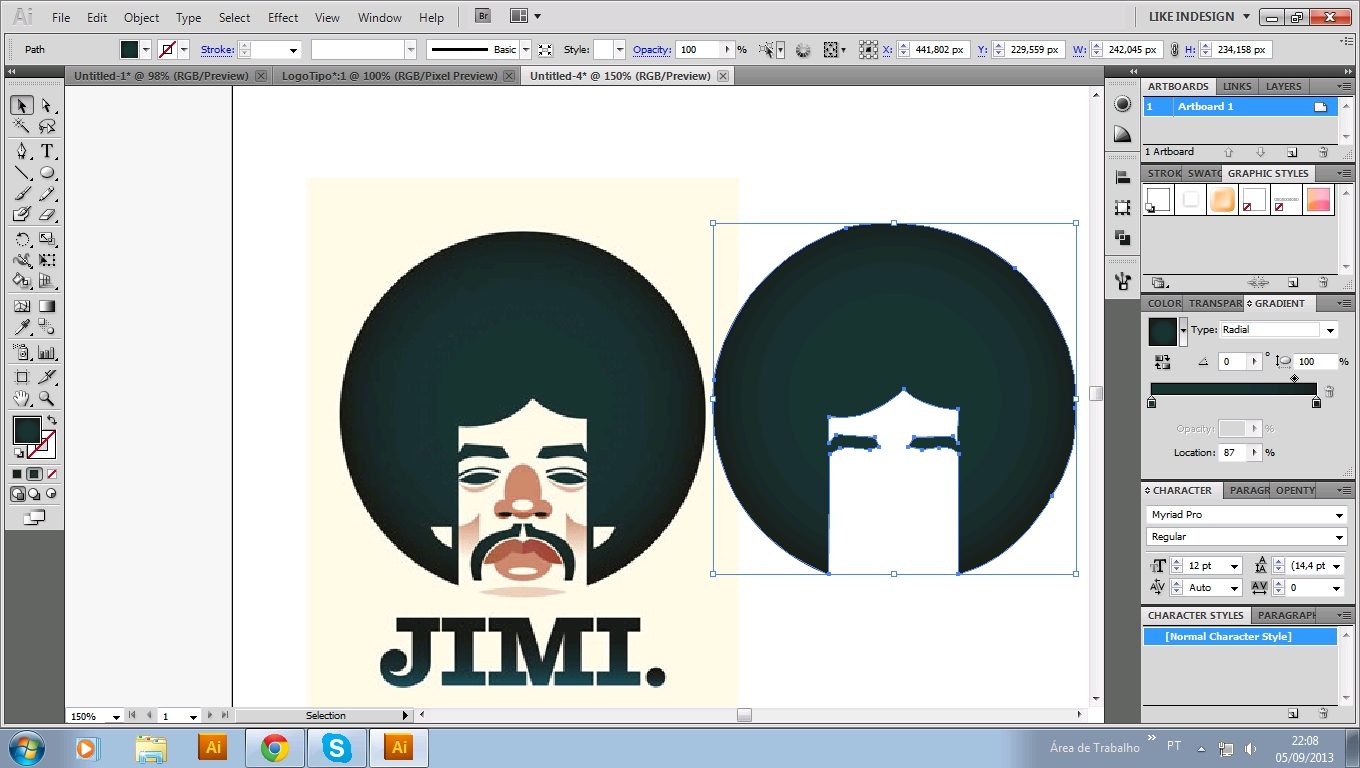
Task: Open the Basic brush definition dropdown
Action: [525, 50]
